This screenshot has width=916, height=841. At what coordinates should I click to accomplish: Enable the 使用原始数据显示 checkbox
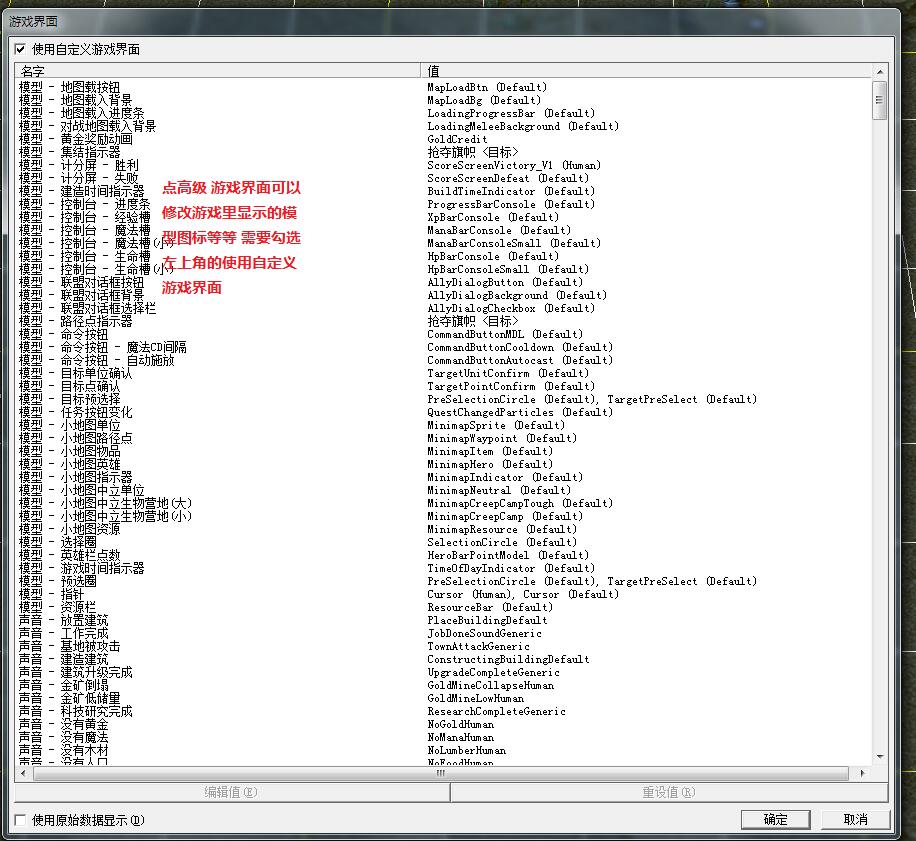coord(20,820)
